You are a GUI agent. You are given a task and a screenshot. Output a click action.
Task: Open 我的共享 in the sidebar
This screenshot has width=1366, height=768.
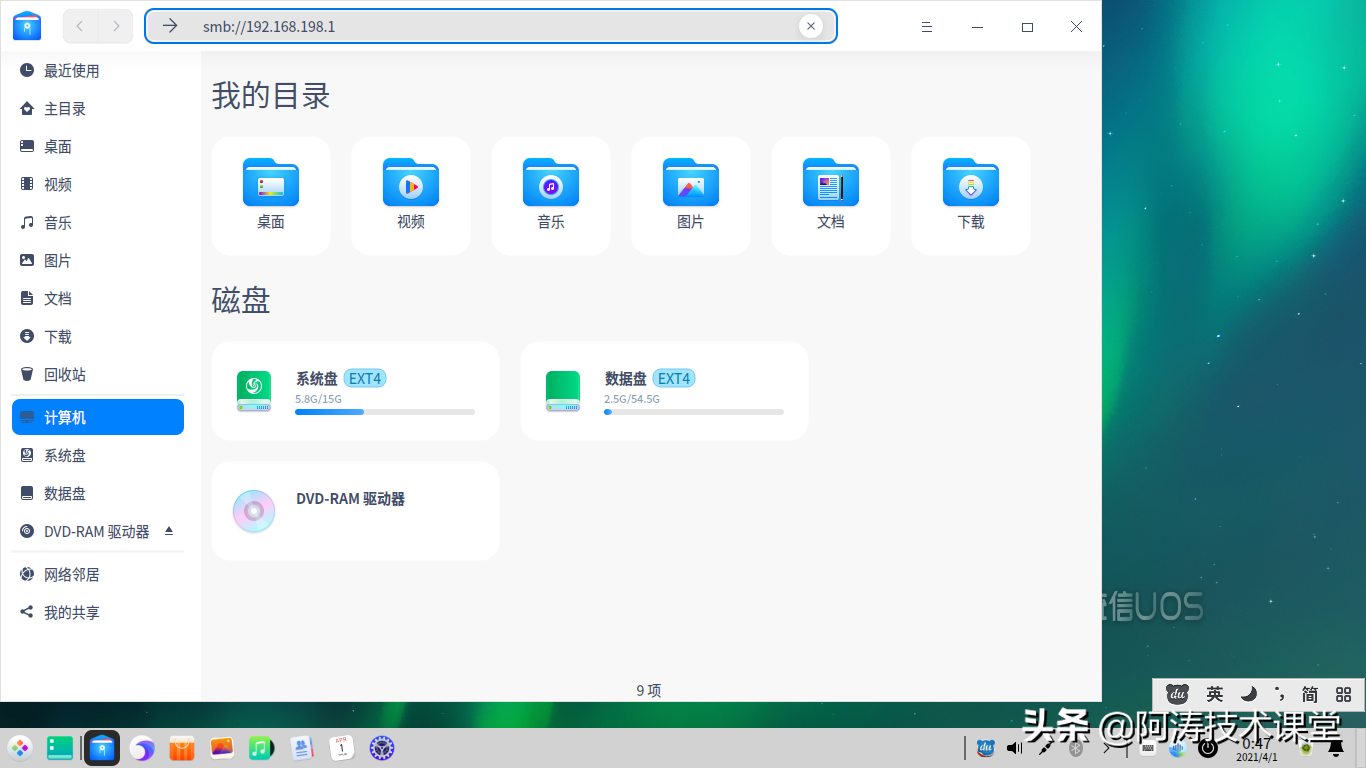click(97, 613)
